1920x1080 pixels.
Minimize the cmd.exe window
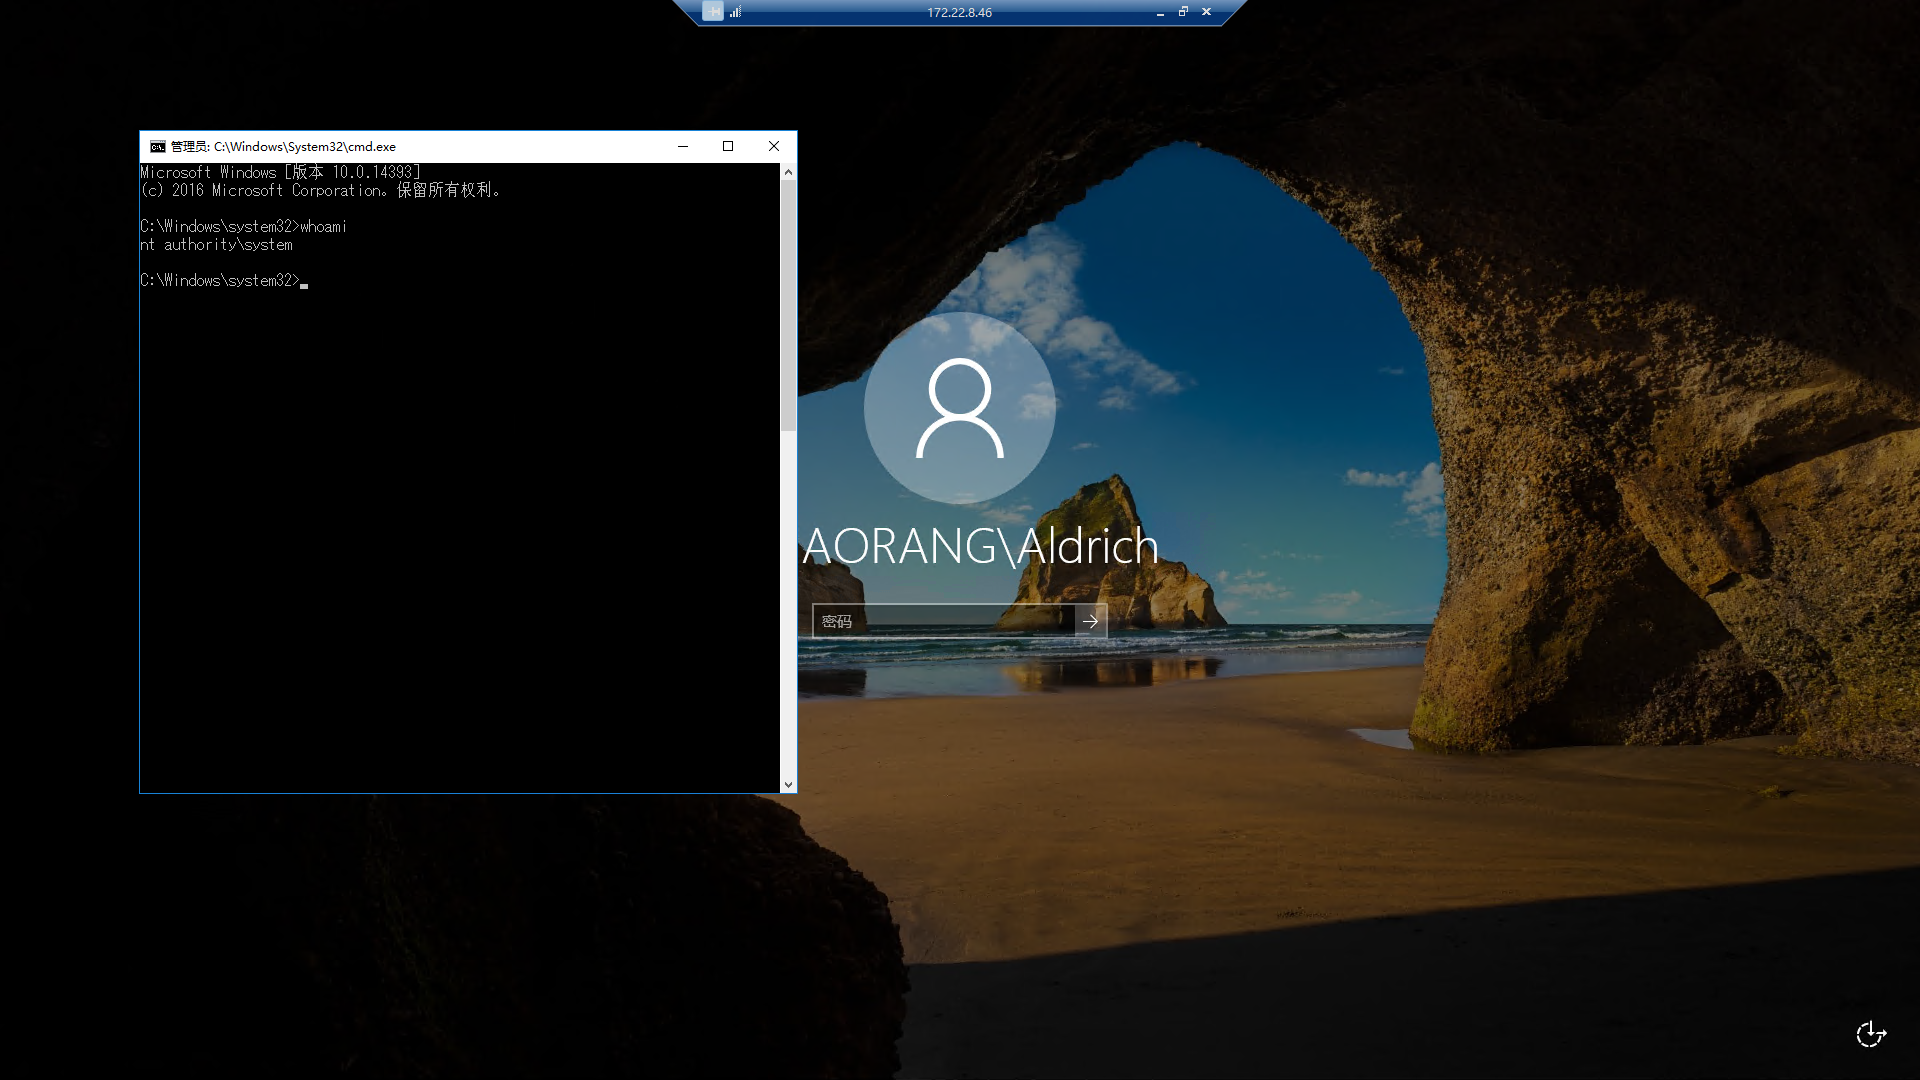(x=683, y=146)
